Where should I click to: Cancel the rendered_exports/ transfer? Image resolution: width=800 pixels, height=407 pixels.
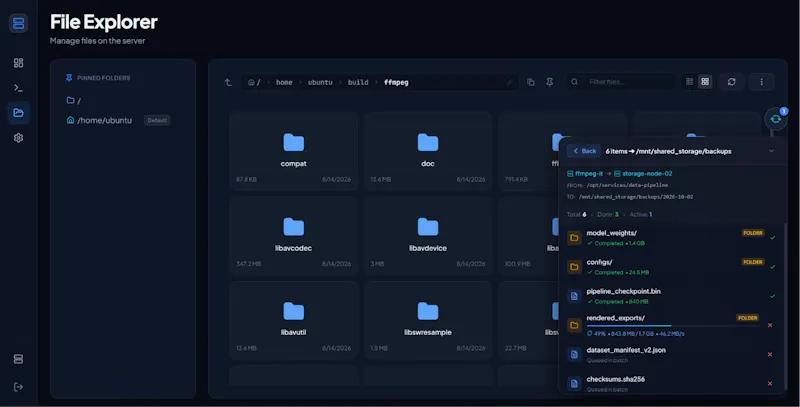click(x=770, y=325)
